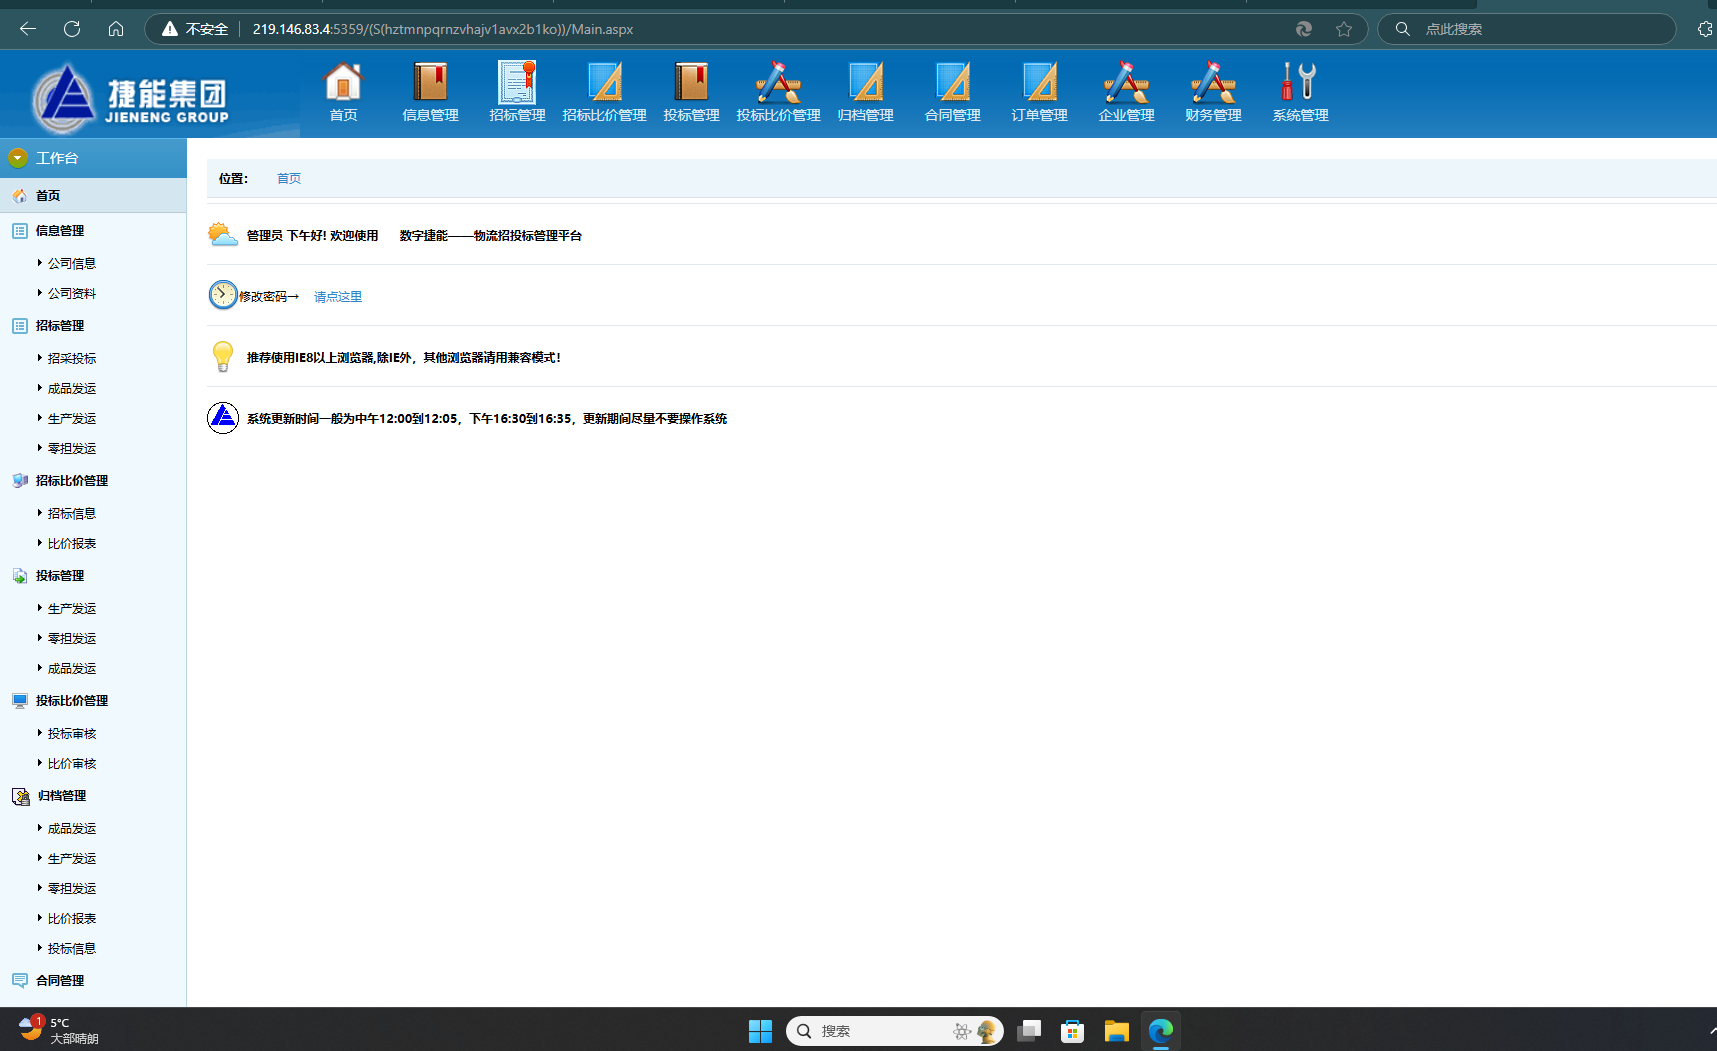Reload the page with the refresh button
The height and width of the screenshot is (1051, 1717).
point(72,29)
